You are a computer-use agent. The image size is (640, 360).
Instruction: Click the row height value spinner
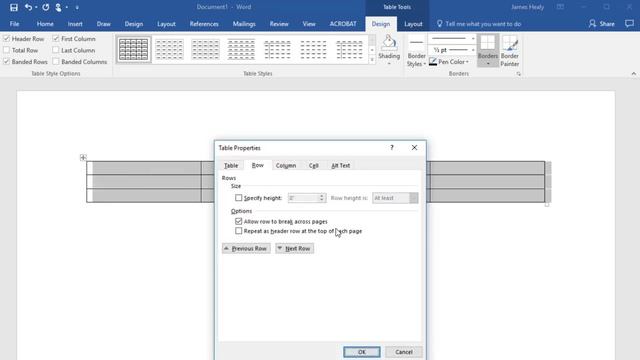(x=322, y=198)
